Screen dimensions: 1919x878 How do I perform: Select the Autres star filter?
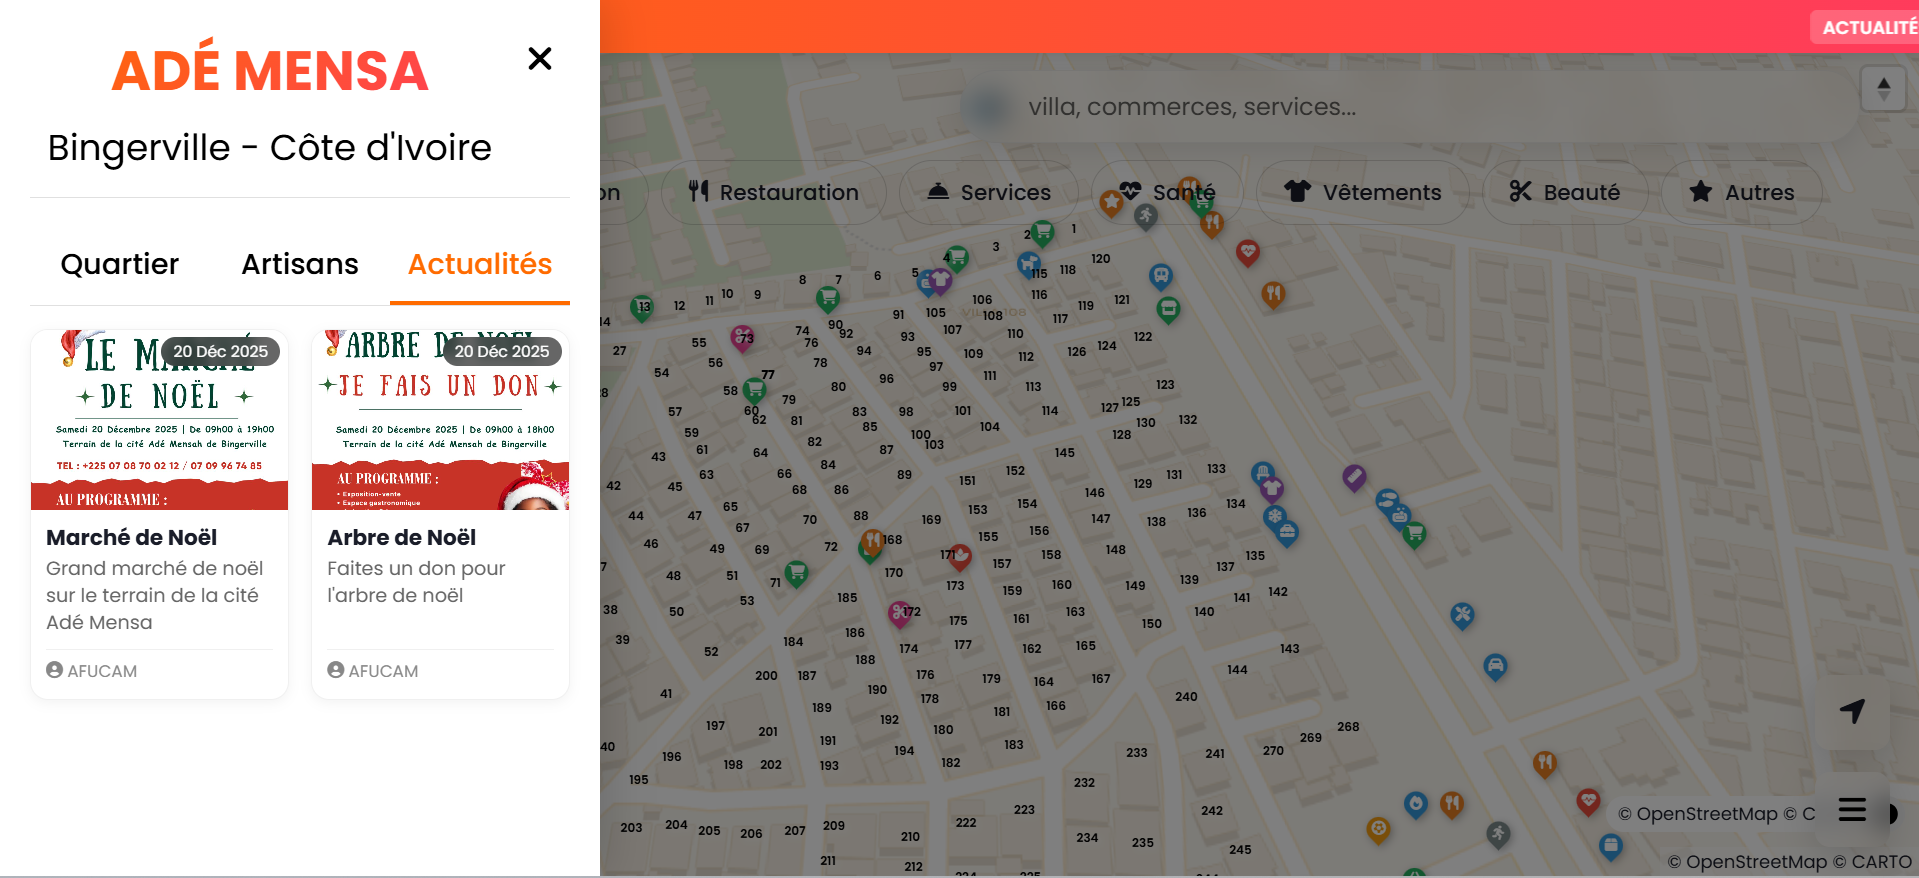pos(1741,192)
